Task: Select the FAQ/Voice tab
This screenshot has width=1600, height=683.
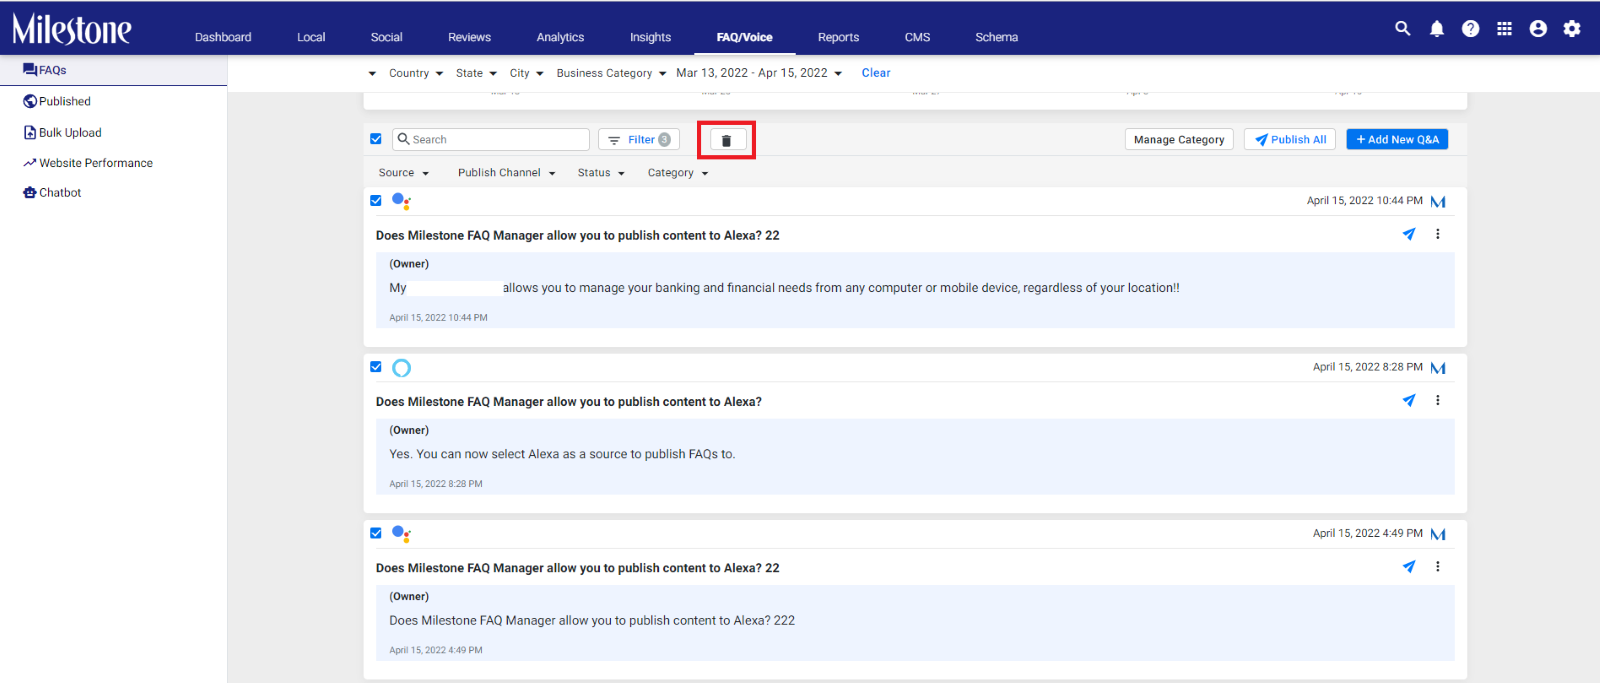Action: tap(744, 37)
